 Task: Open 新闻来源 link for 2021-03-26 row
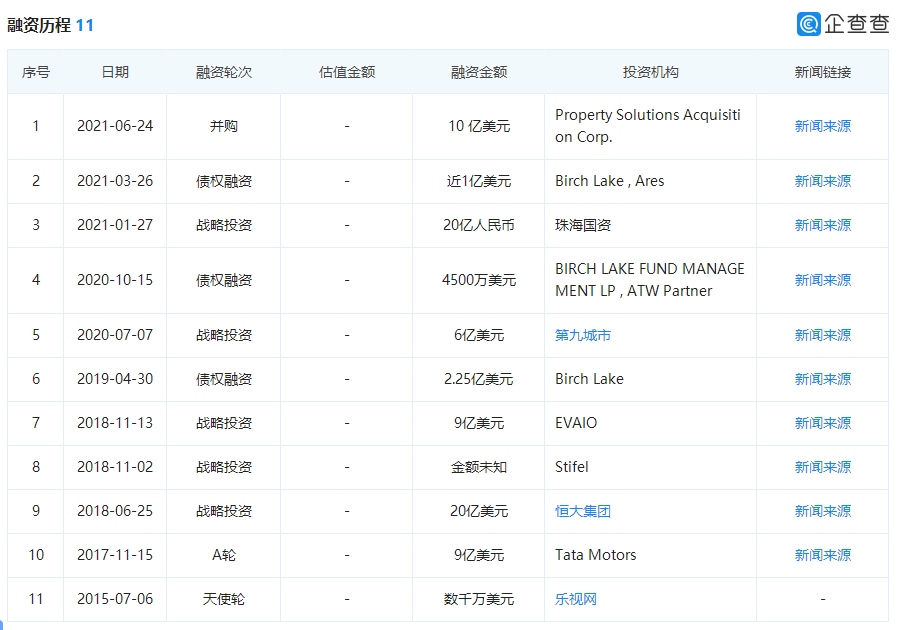point(823,181)
